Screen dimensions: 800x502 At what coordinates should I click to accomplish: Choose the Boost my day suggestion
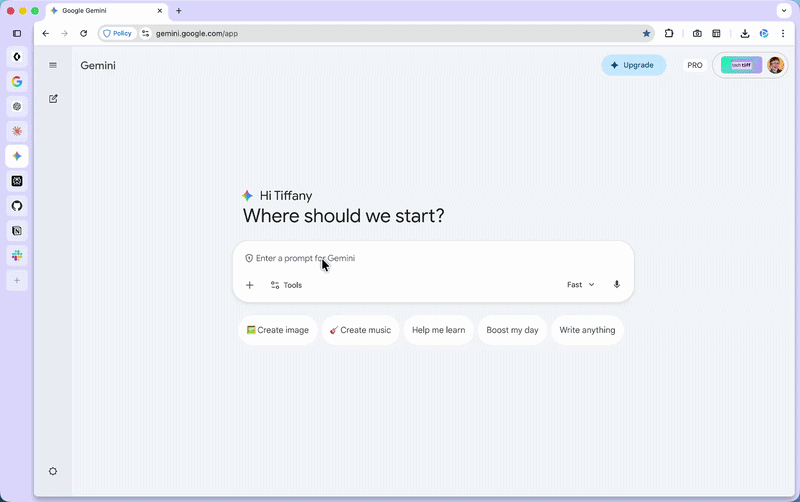[512, 330]
